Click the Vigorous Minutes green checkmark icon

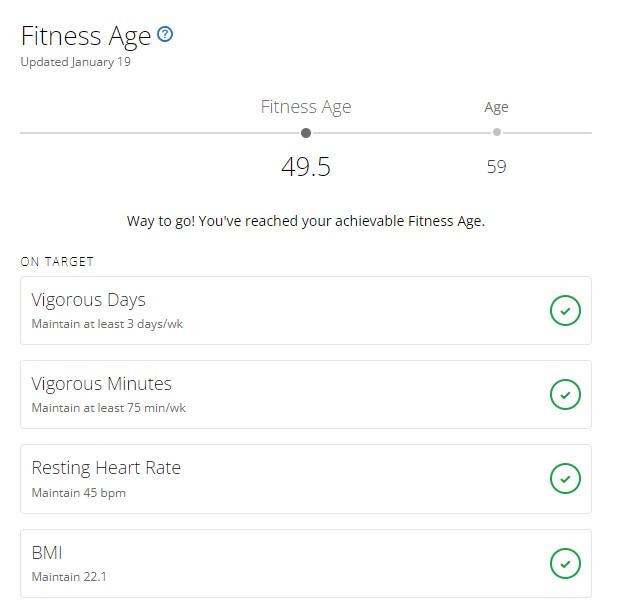(x=565, y=394)
